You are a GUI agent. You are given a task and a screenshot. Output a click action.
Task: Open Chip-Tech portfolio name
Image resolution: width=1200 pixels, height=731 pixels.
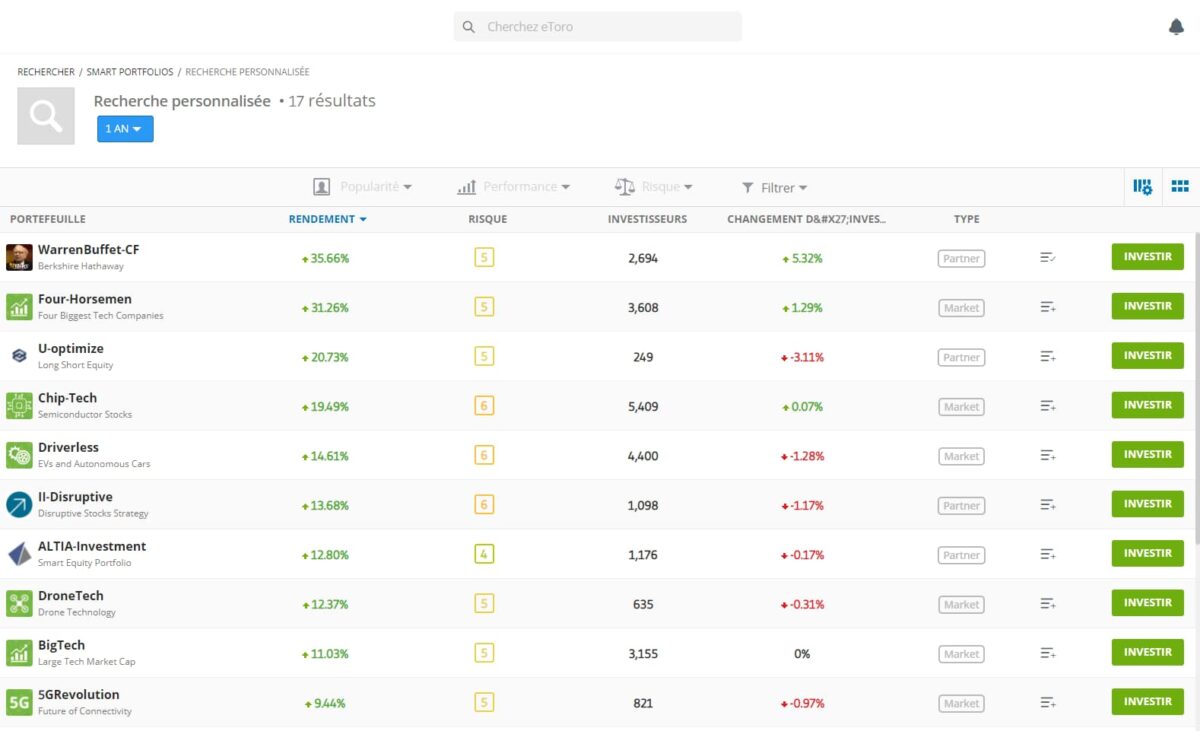coord(67,398)
